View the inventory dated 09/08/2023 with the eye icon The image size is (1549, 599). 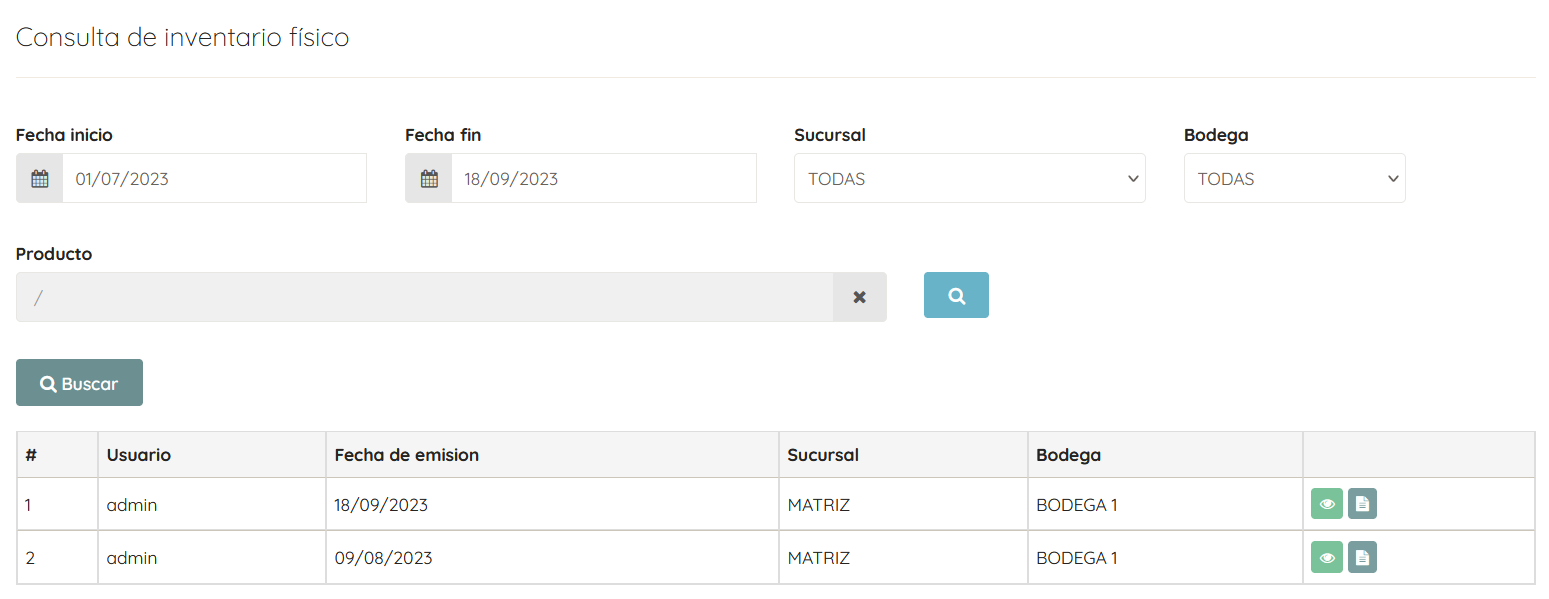pos(1327,557)
